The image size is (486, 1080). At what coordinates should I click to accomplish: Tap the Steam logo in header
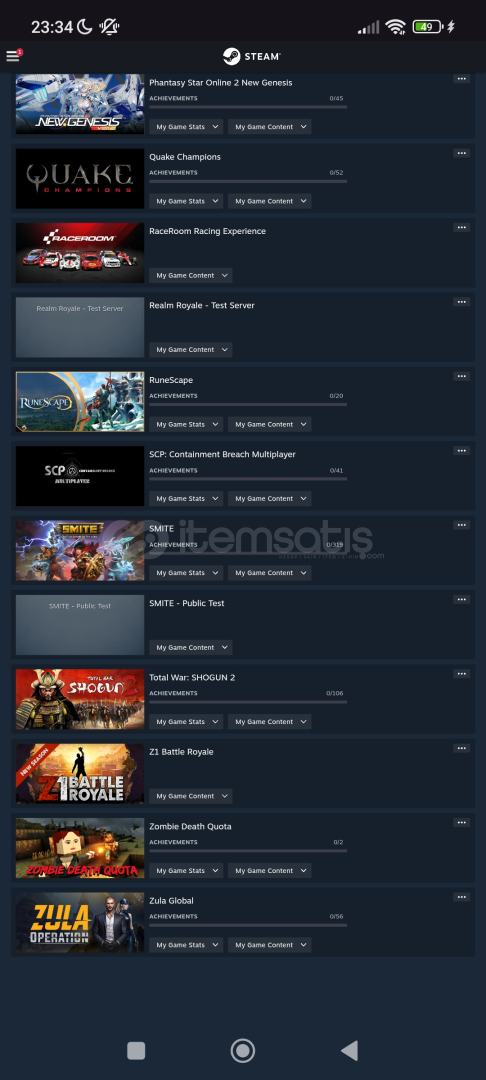coord(251,56)
